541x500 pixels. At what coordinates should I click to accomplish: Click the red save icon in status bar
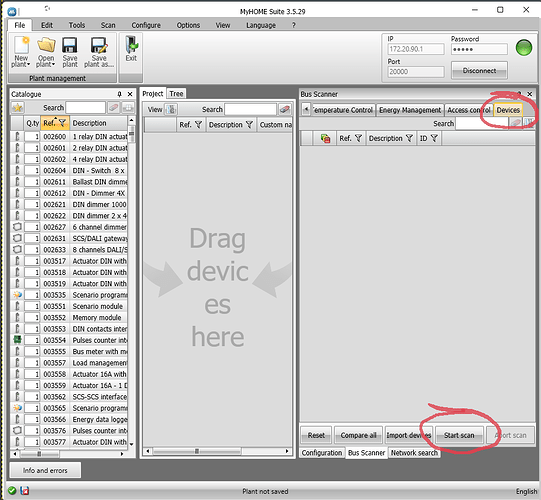pos(24,490)
